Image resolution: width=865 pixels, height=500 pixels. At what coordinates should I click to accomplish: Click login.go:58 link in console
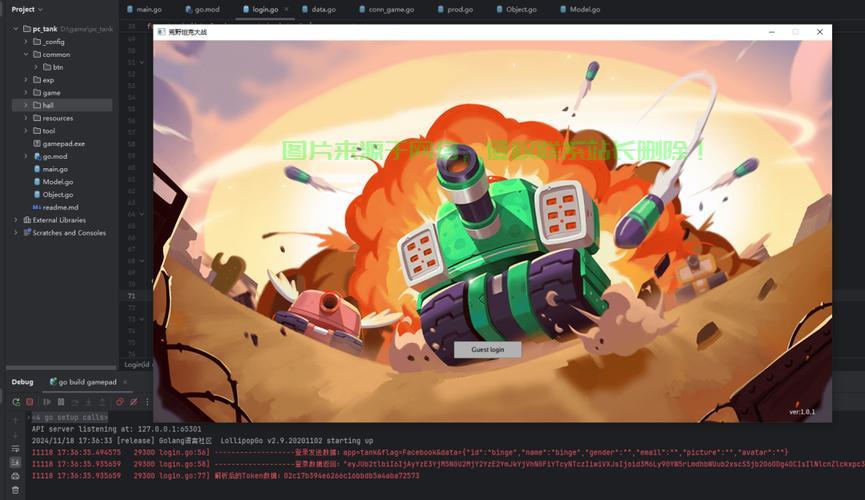(x=184, y=464)
